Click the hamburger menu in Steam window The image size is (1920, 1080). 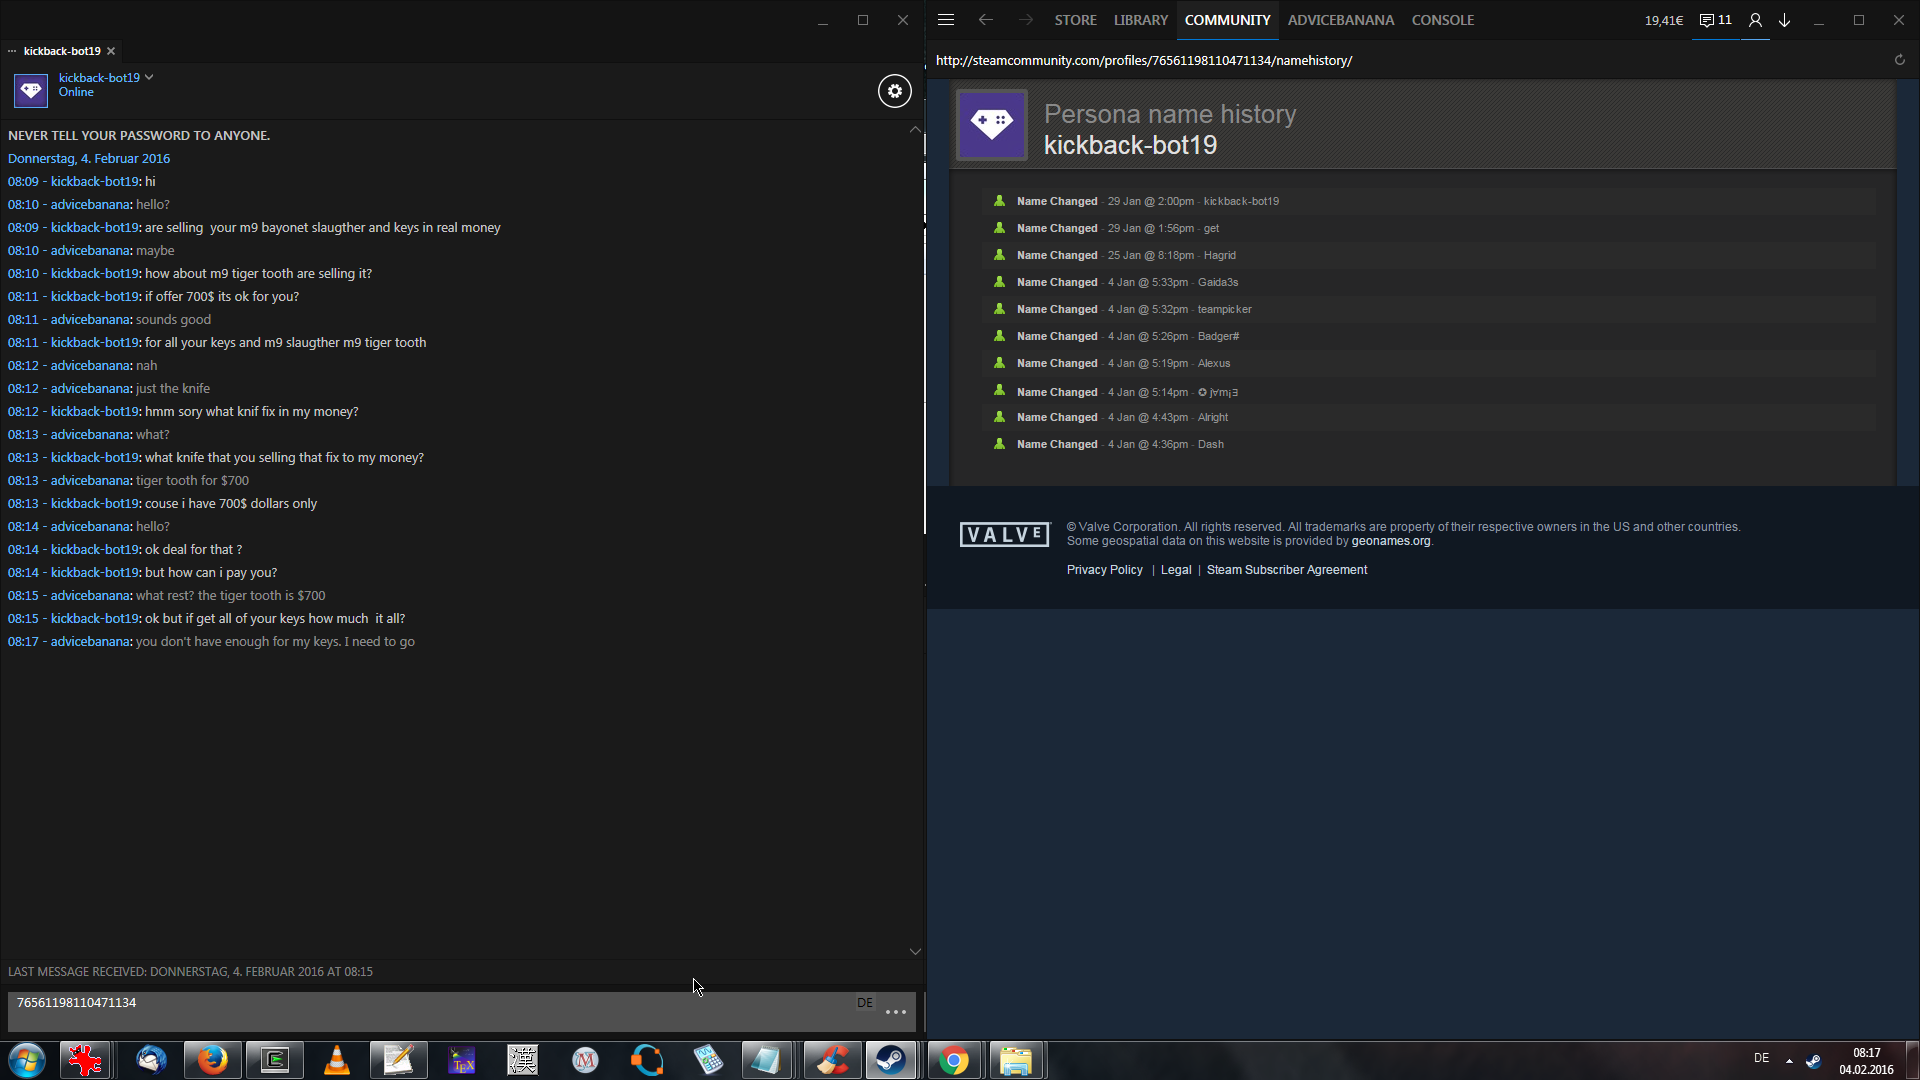(x=946, y=20)
